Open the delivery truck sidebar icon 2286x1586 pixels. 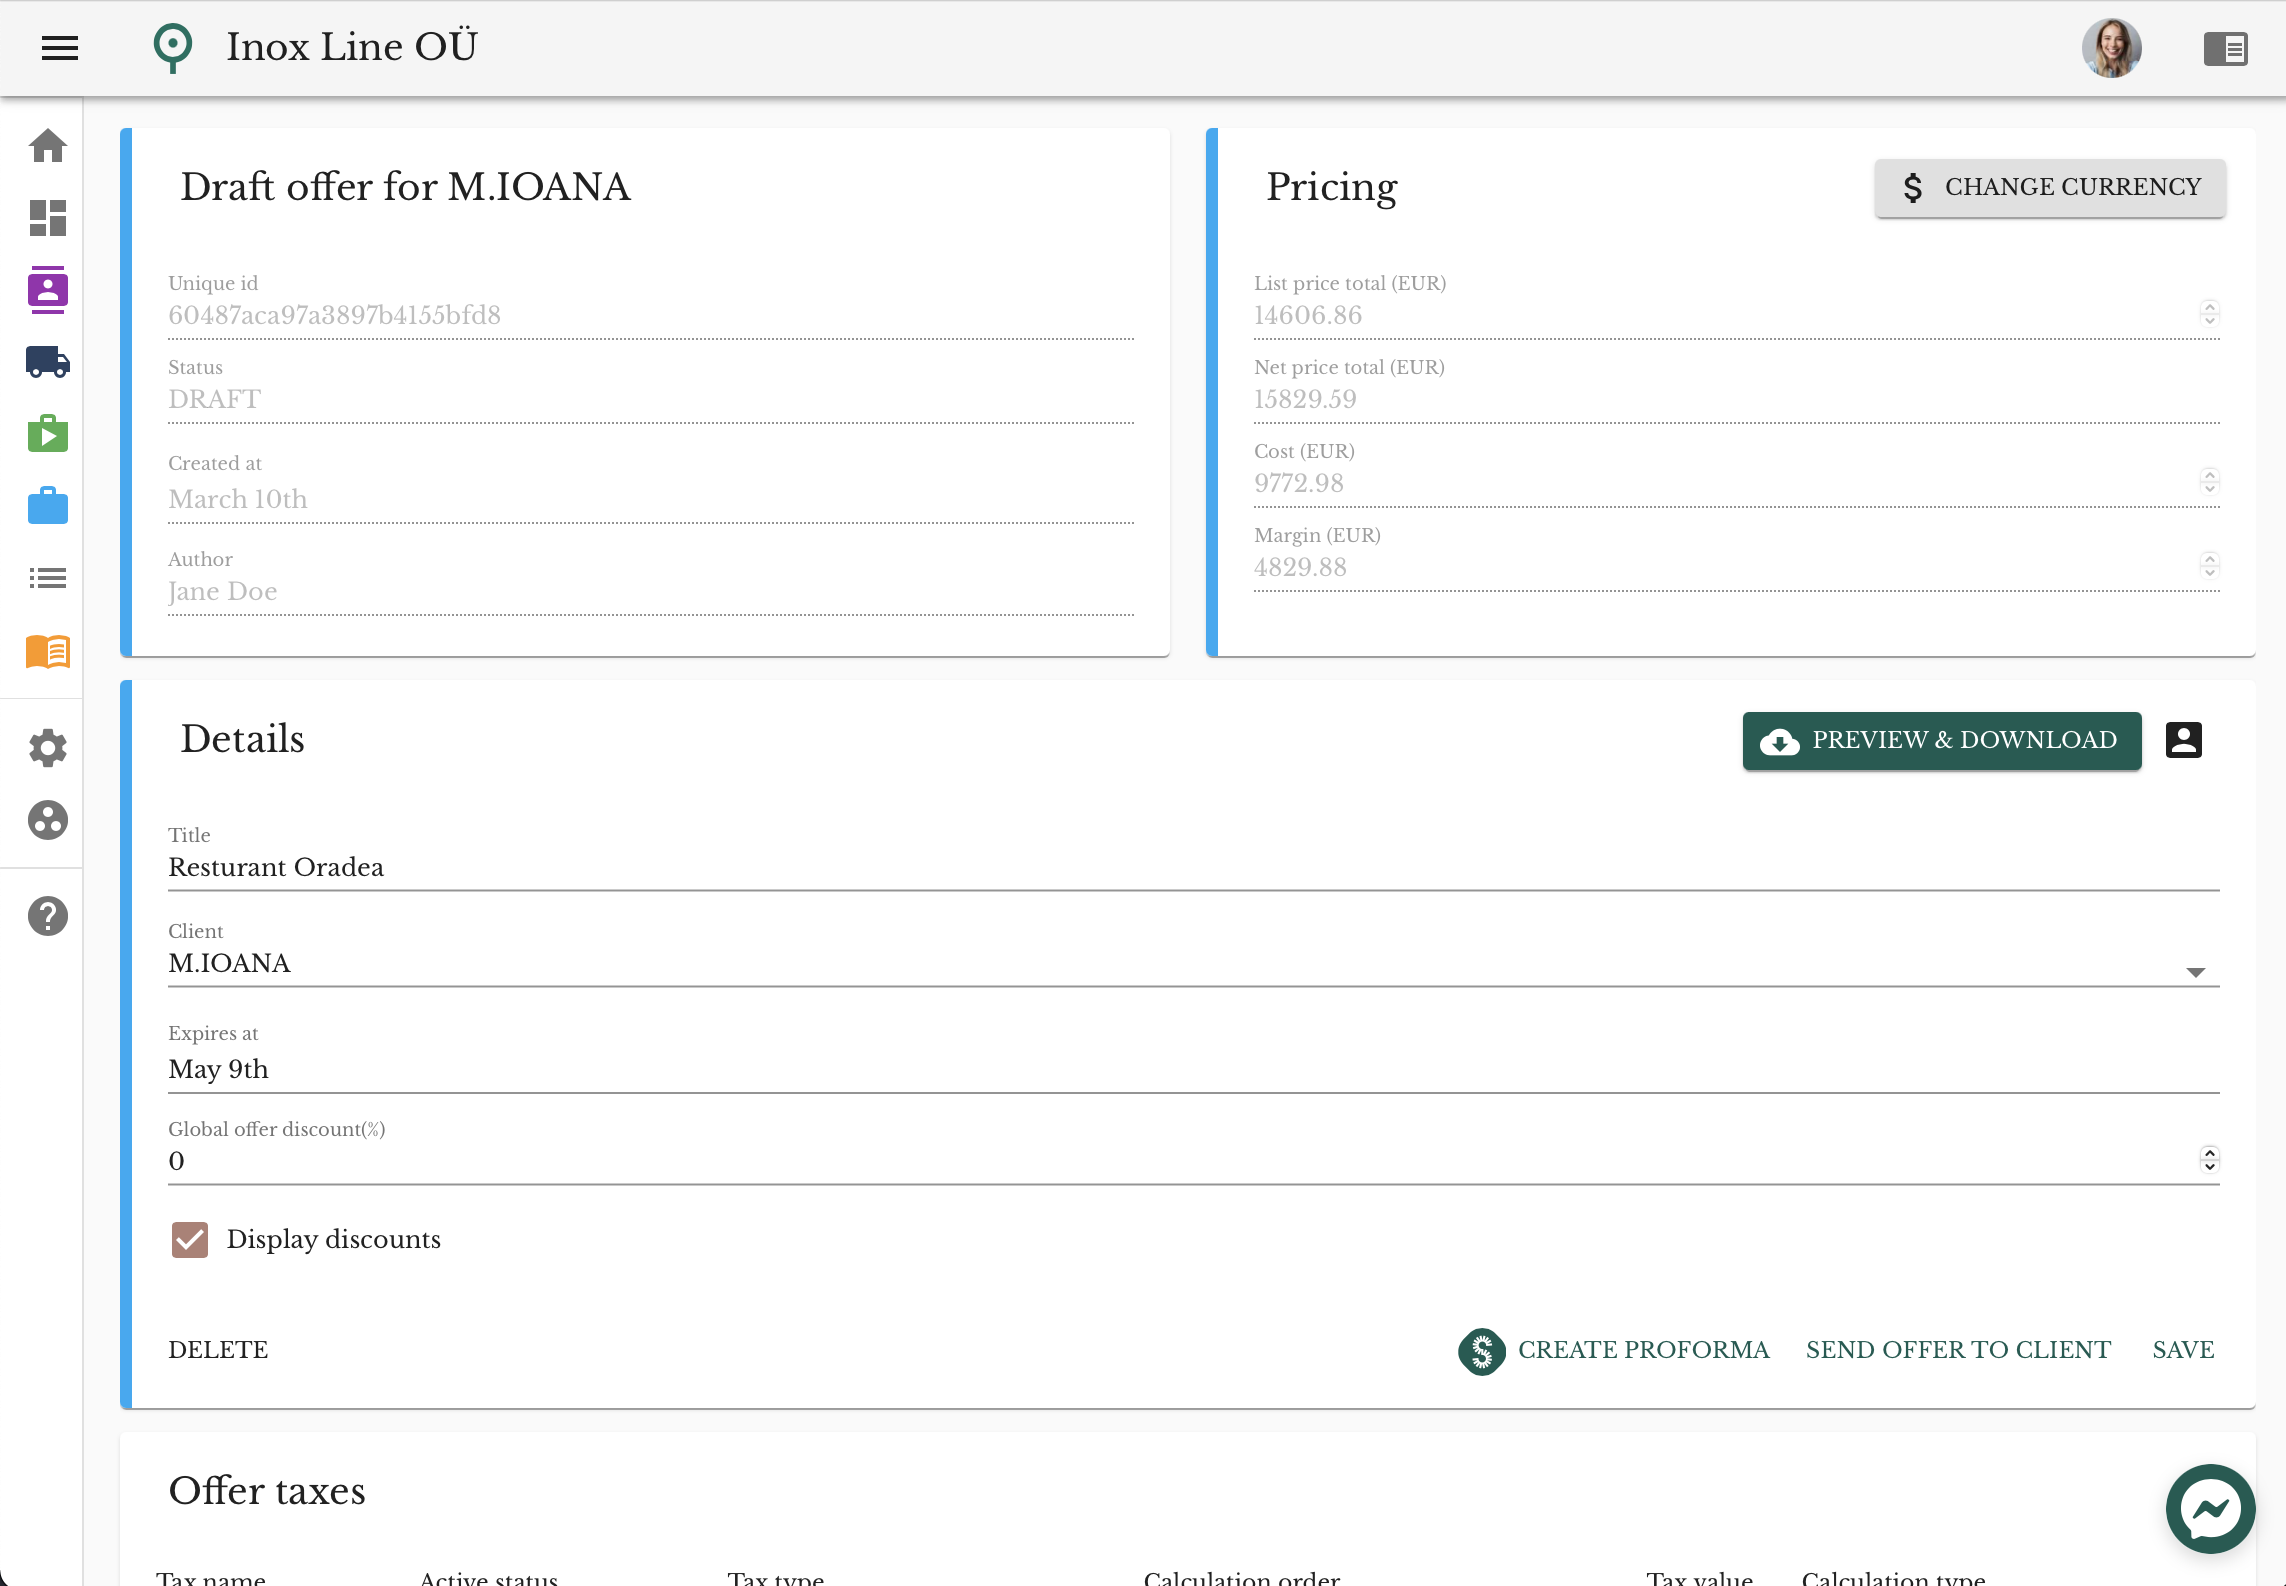47,362
